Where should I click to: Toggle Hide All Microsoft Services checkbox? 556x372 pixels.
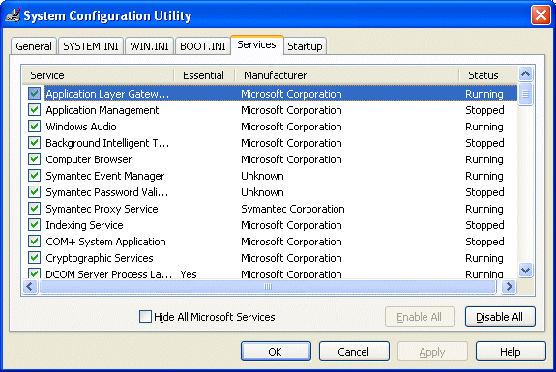tap(145, 316)
